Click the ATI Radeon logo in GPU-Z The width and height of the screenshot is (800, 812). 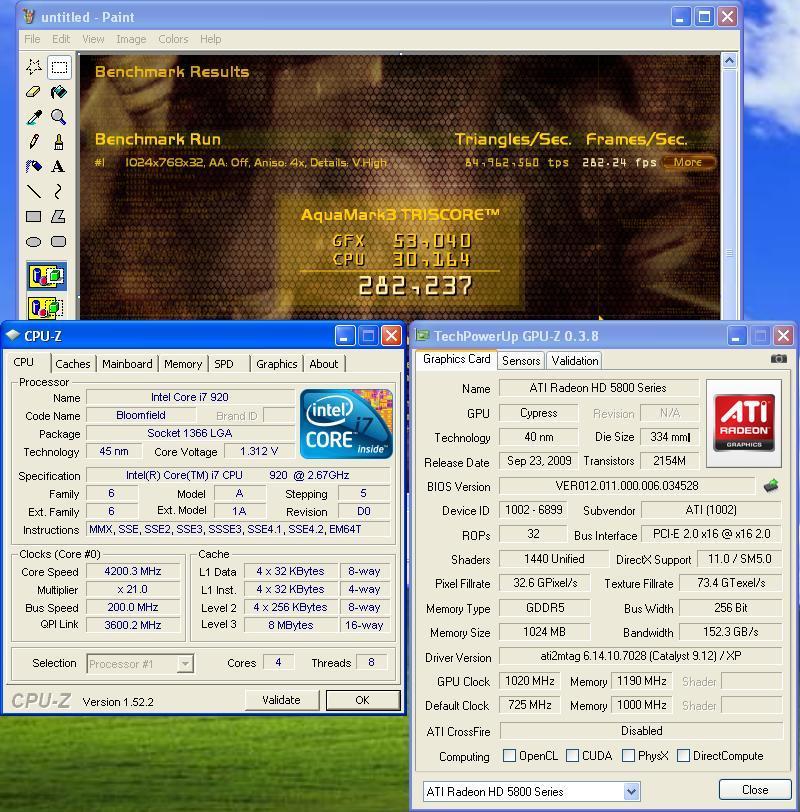pyautogui.click(x=744, y=423)
